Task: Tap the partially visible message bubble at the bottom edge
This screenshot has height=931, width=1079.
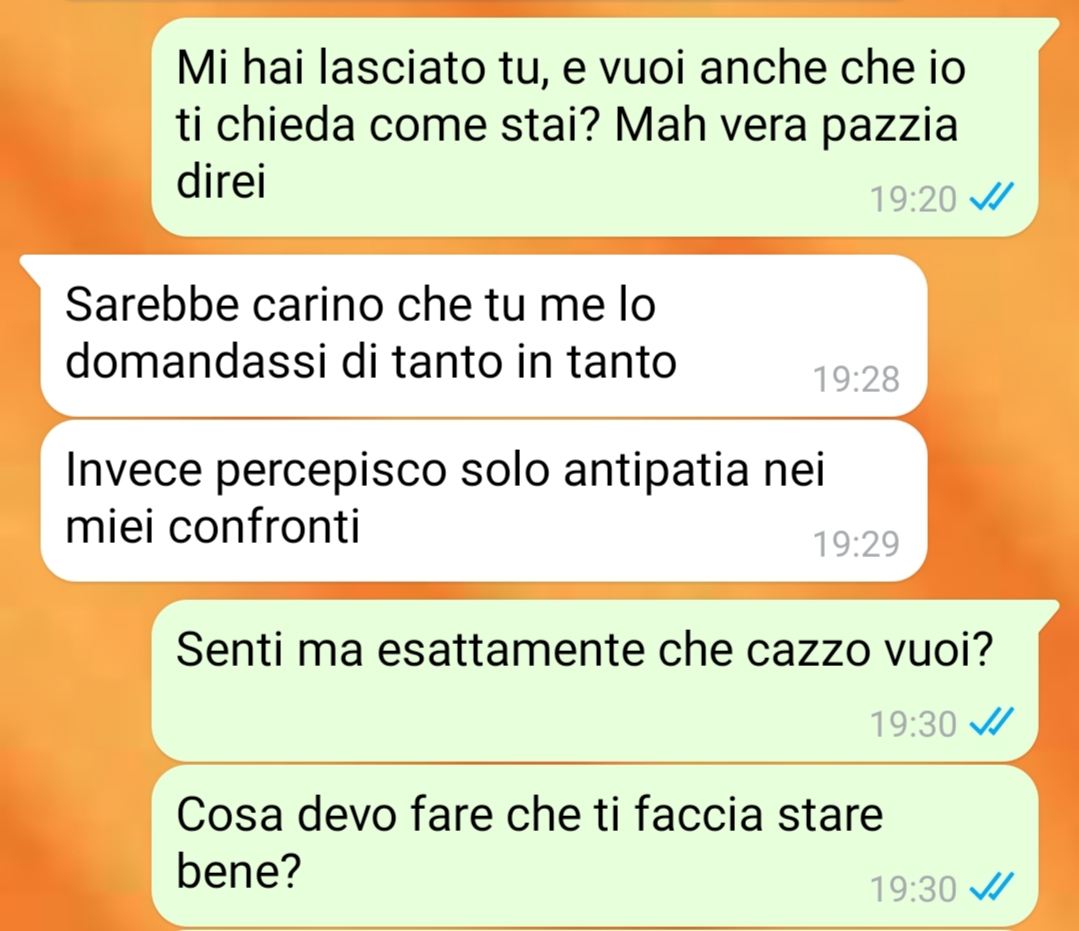Action: pos(595,929)
